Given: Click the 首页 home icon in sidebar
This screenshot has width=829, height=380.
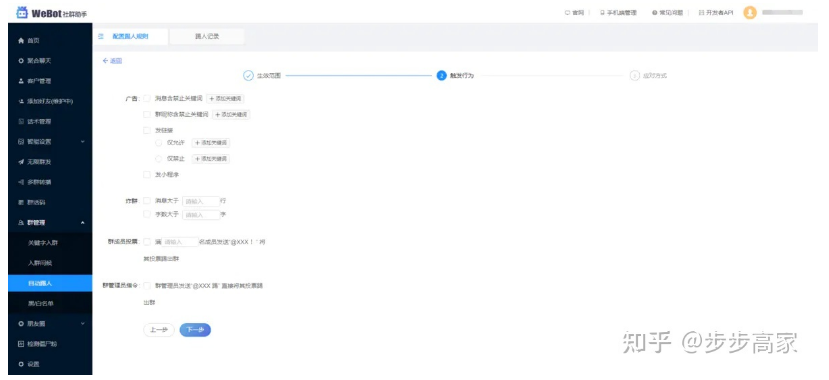Looking at the screenshot, I should pyautogui.click(x=21, y=41).
